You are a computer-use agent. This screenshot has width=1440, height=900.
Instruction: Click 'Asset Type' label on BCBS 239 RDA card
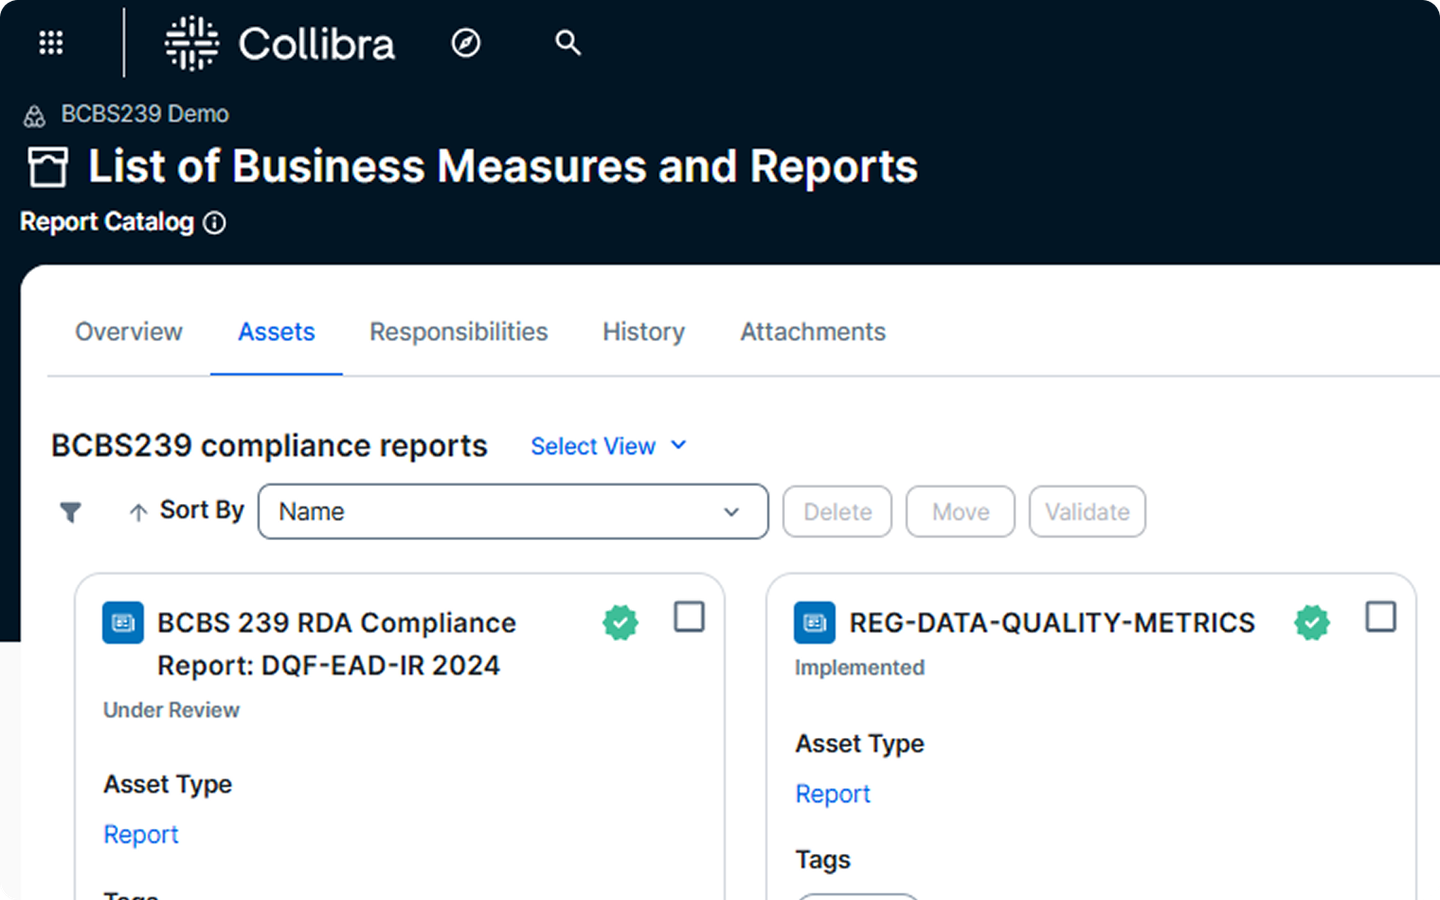tap(168, 785)
